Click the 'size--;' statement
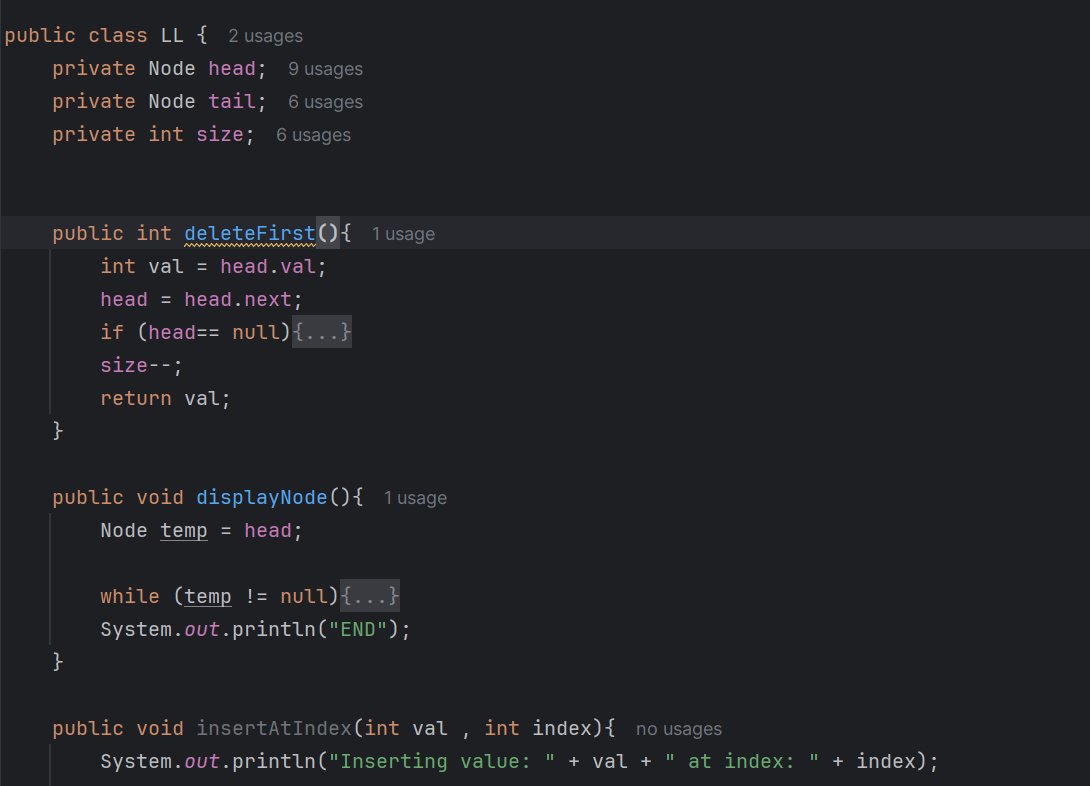This screenshot has width=1090, height=786. click(141, 366)
